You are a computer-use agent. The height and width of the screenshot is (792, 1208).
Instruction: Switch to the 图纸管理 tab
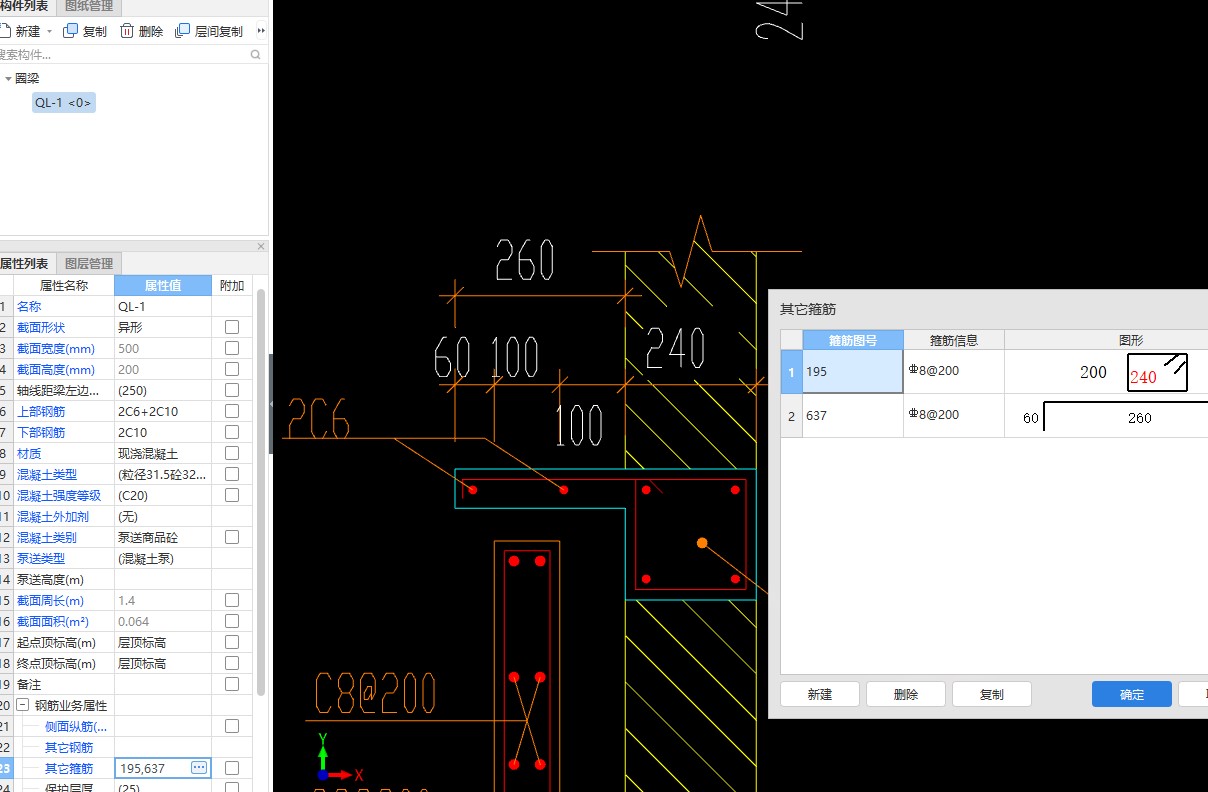pos(89,6)
